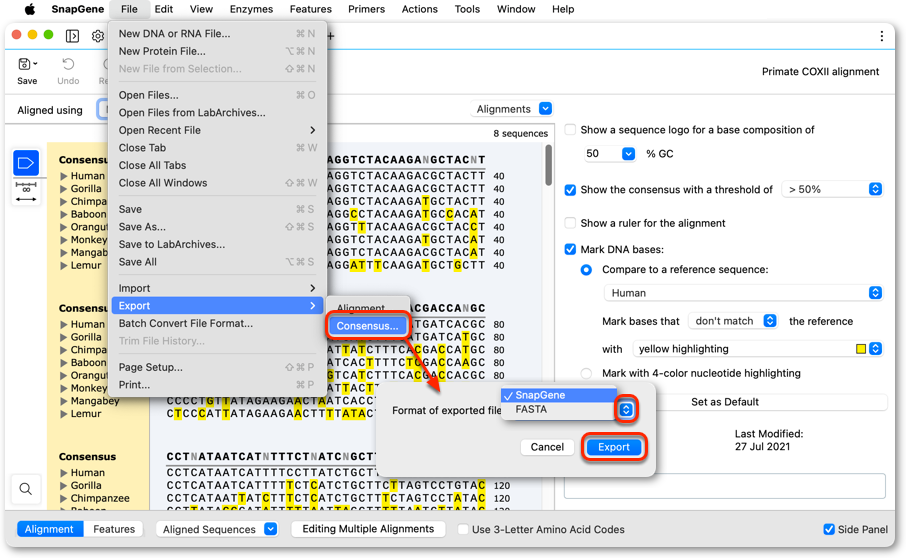Open the settings gear icon

point(98,36)
